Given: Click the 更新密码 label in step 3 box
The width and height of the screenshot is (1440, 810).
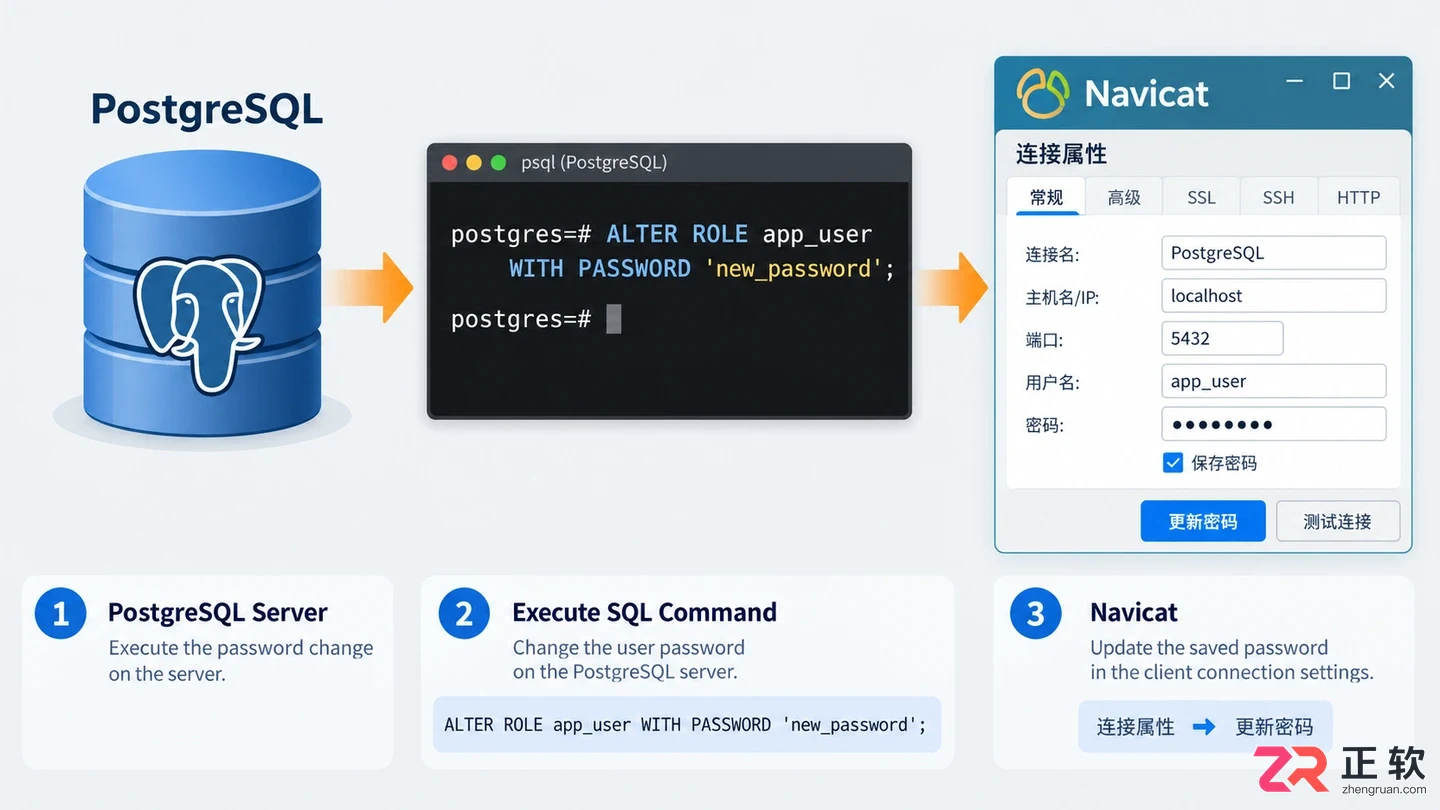Looking at the screenshot, I should [1274, 727].
